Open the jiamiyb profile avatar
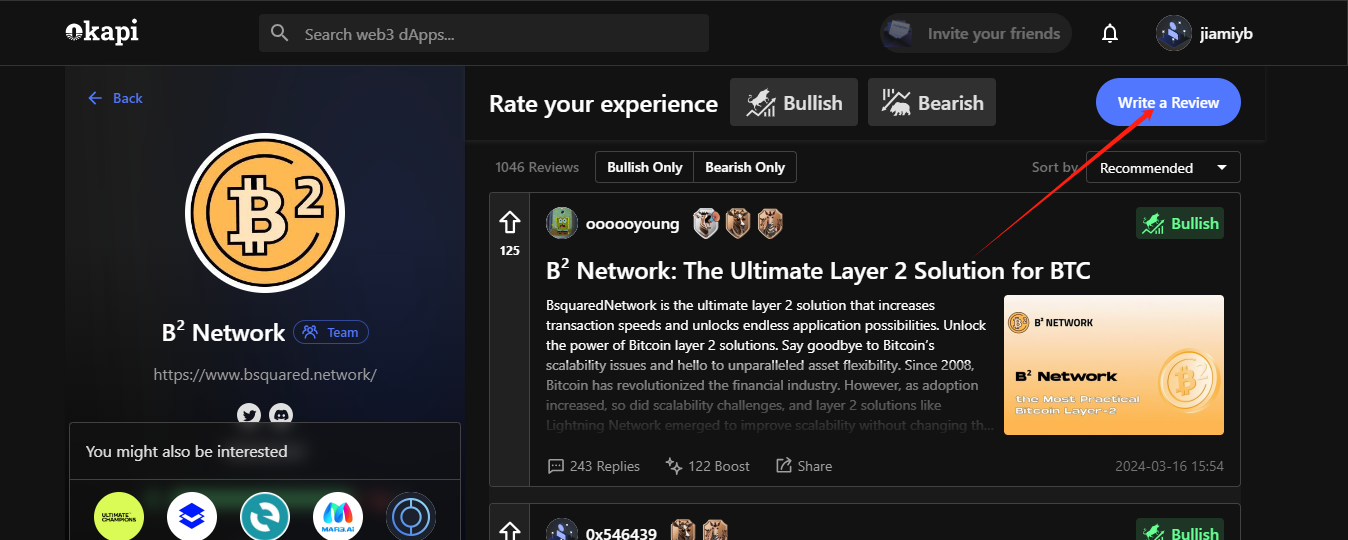Viewport: 1348px width, 540px height. [1173, 33]
